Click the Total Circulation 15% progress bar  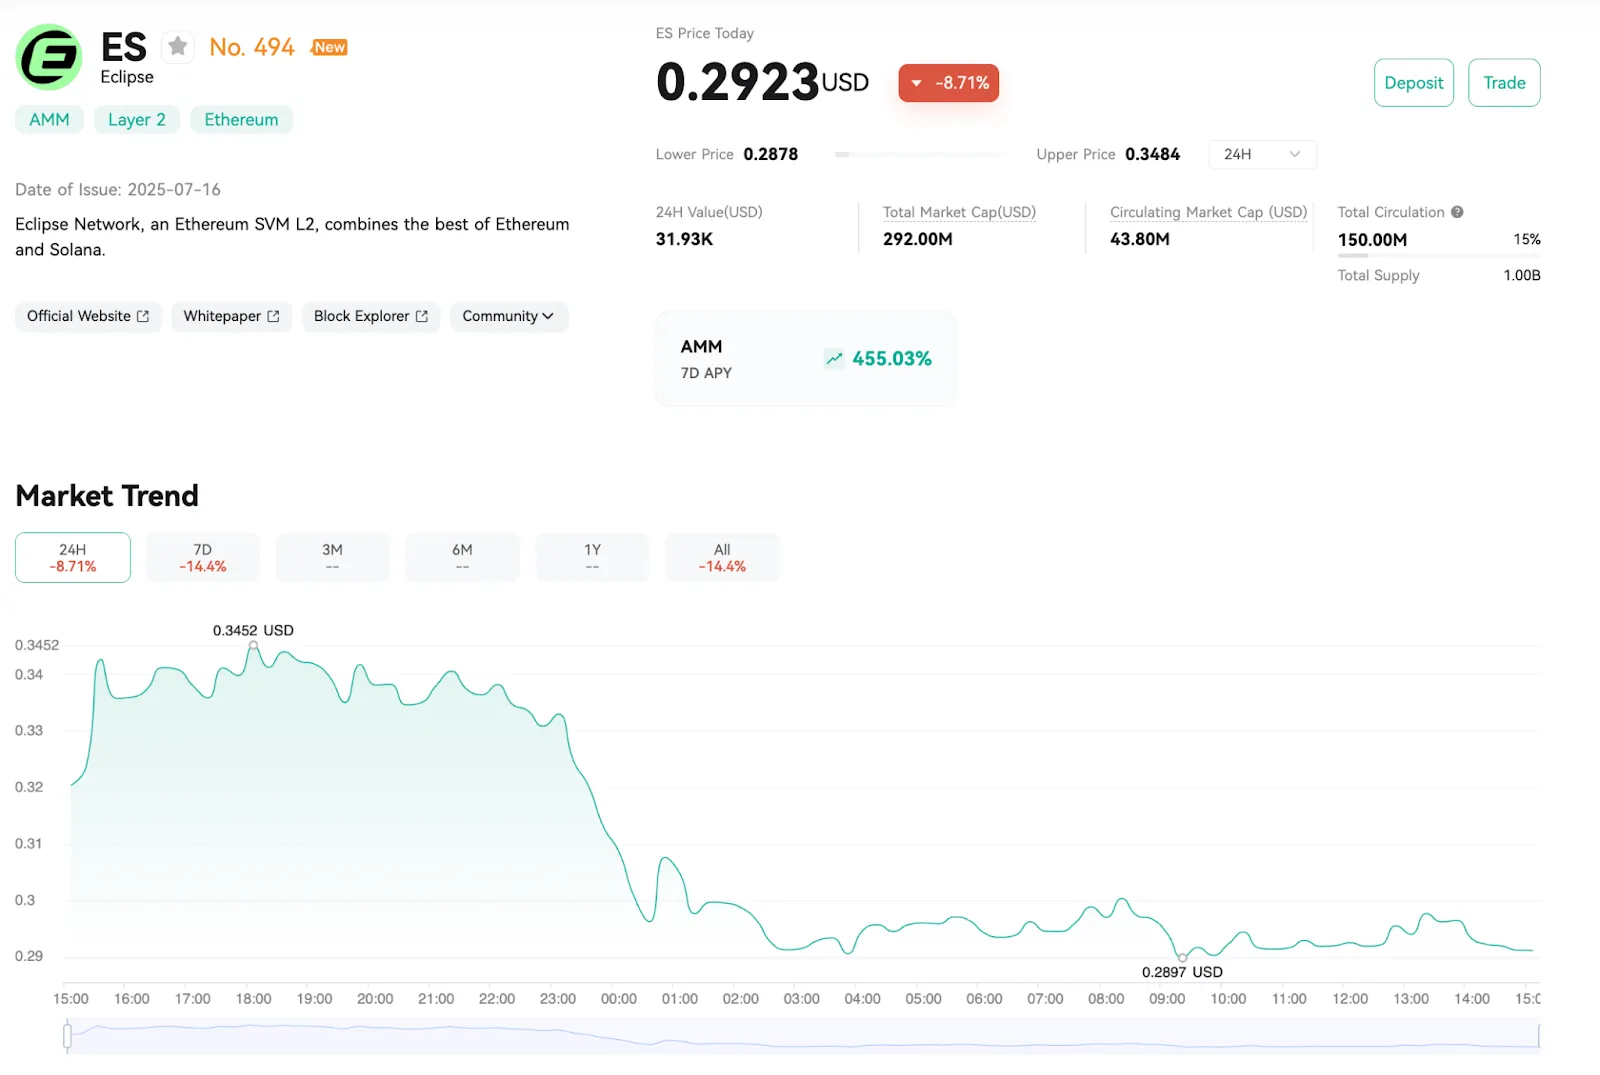click(x=1439, y=256)
